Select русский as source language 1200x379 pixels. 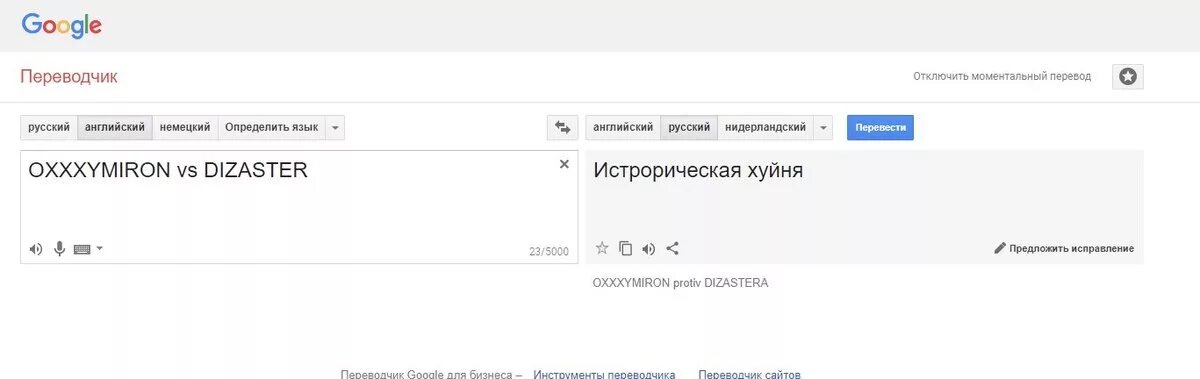point(49,127)
